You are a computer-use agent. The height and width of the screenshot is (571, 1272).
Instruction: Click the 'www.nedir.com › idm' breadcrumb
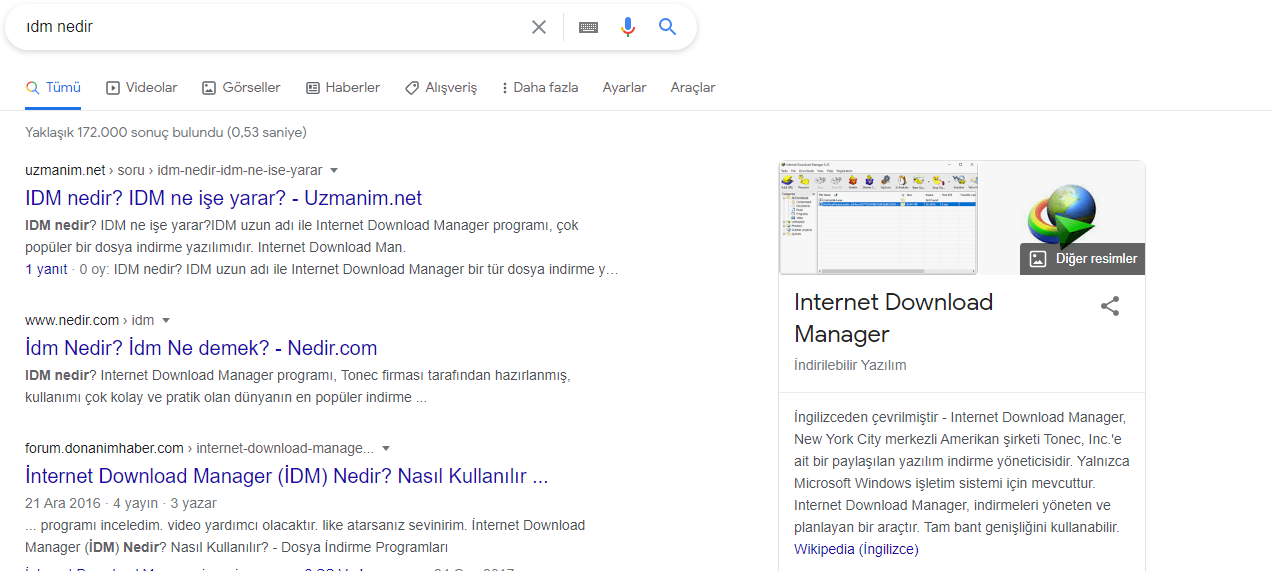click(x=90, y=320)
